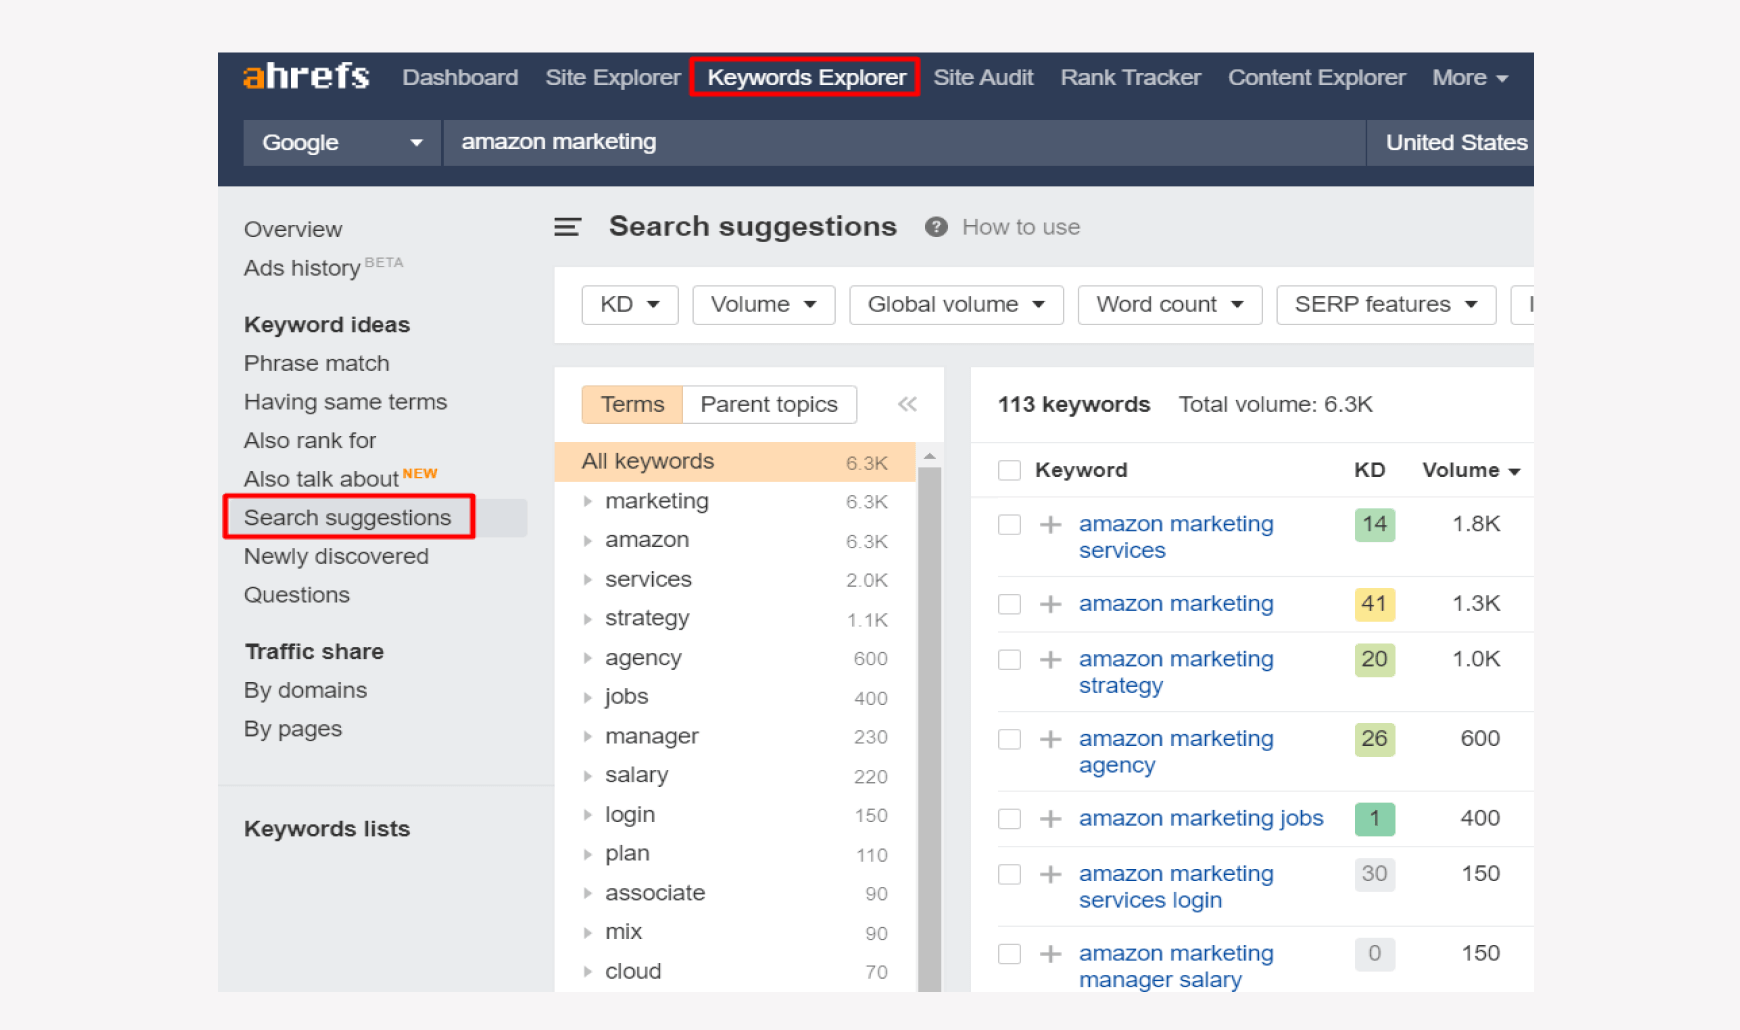Open the How to use link

pyautogui.click(x=1021, y=227)
